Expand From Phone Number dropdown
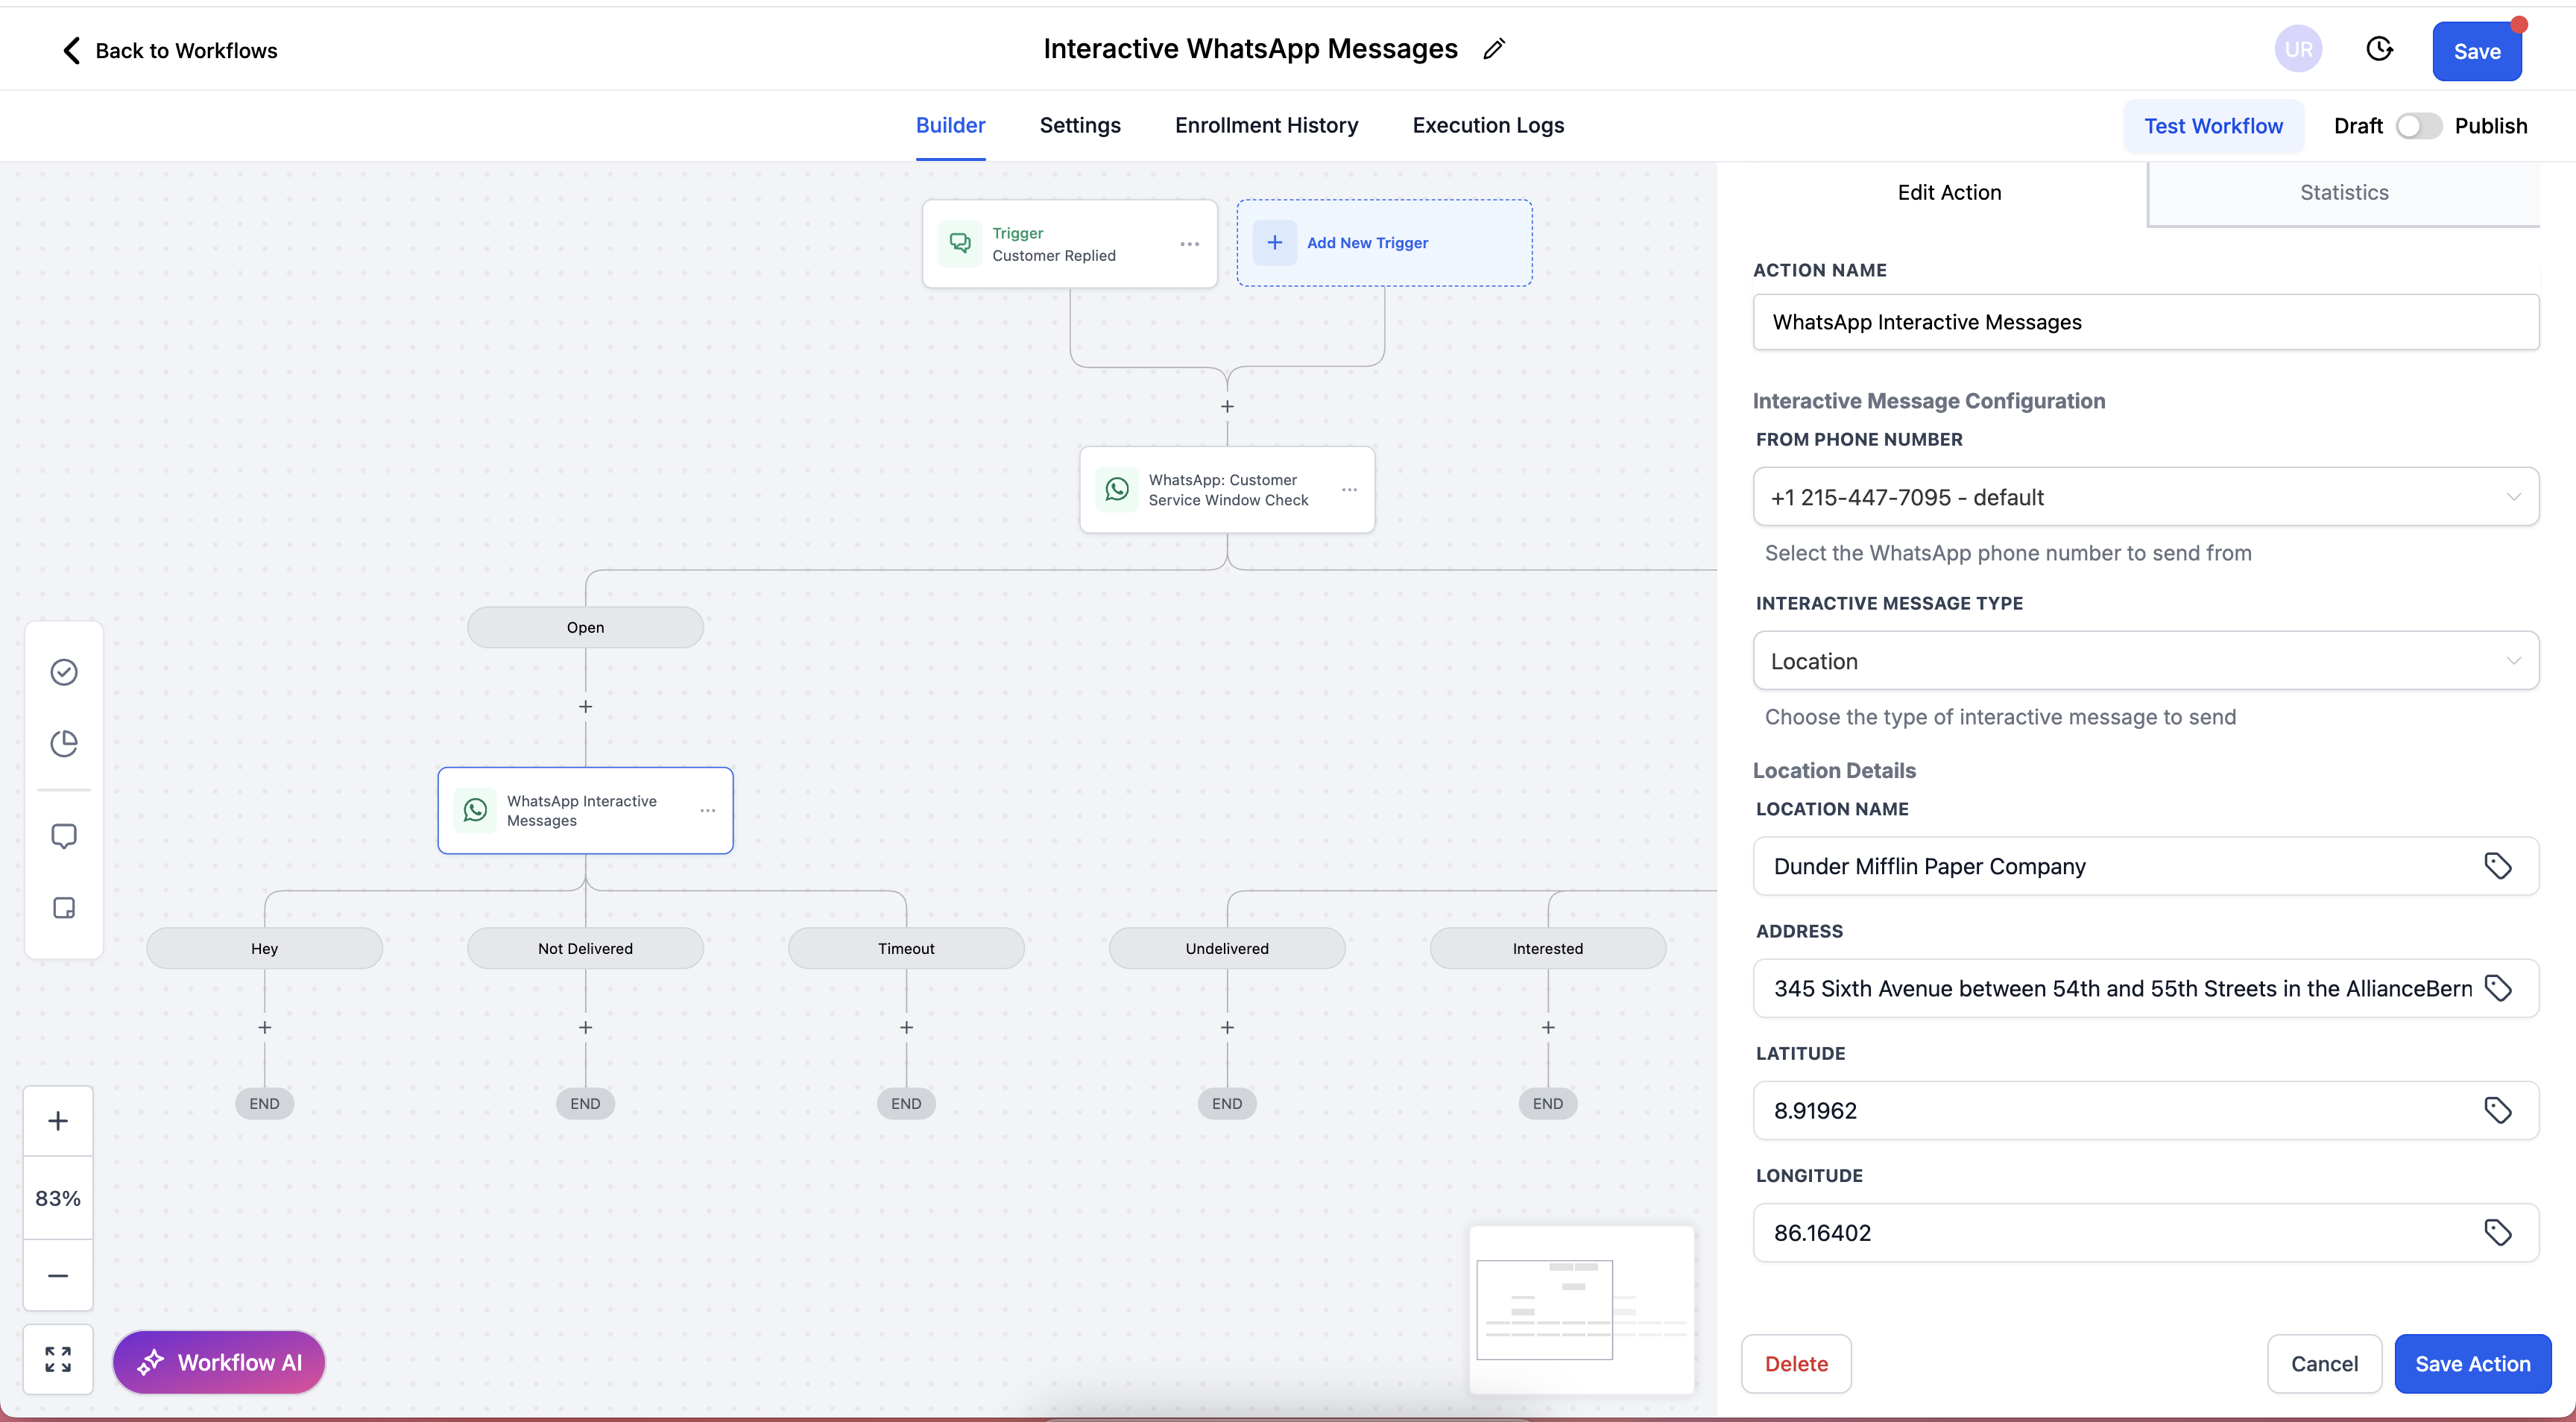This screenshot has height=1422, width=2576. [2145, 497]
